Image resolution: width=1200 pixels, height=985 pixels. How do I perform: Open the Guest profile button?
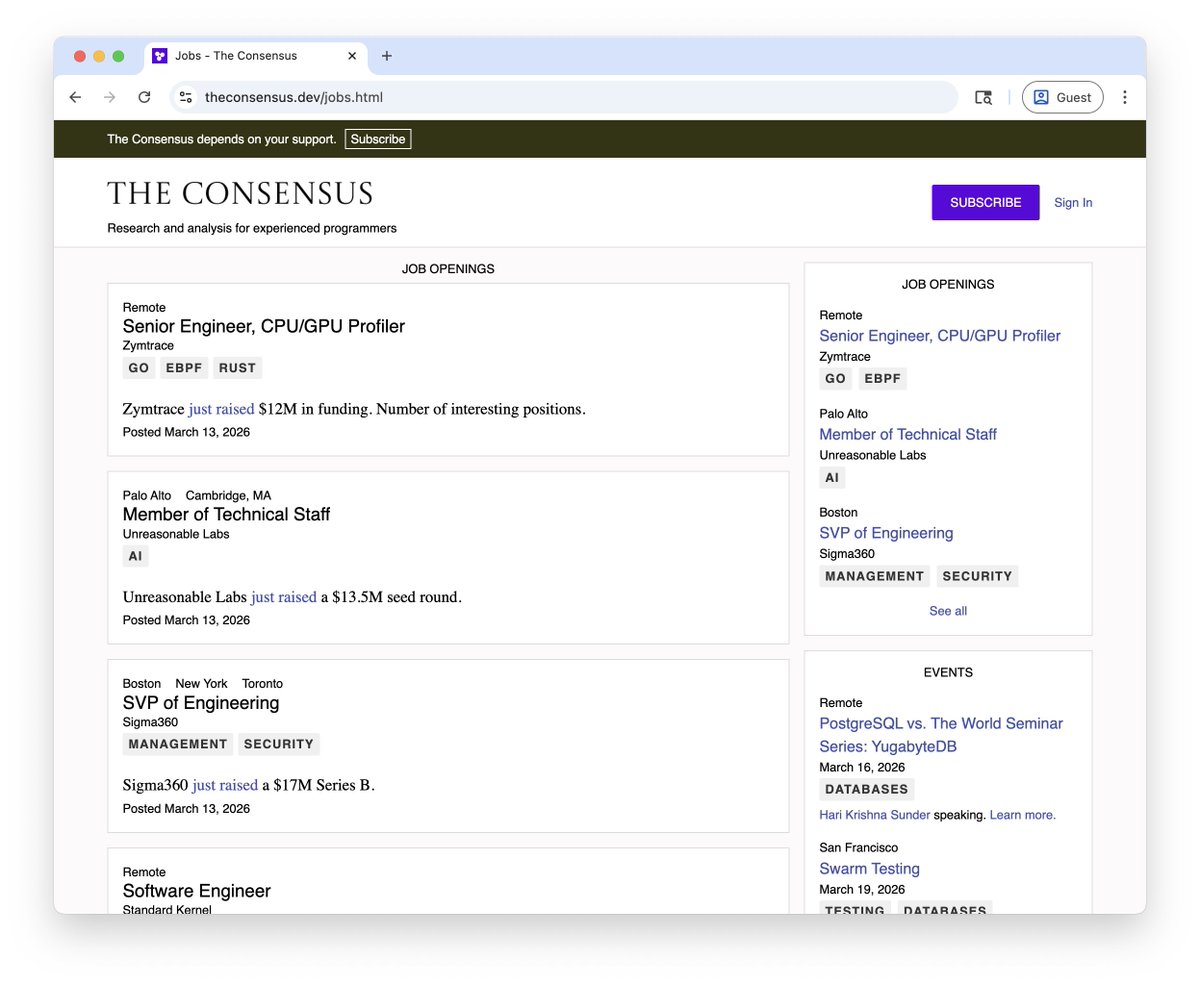pyautogui.click(x=1062, y=97)
